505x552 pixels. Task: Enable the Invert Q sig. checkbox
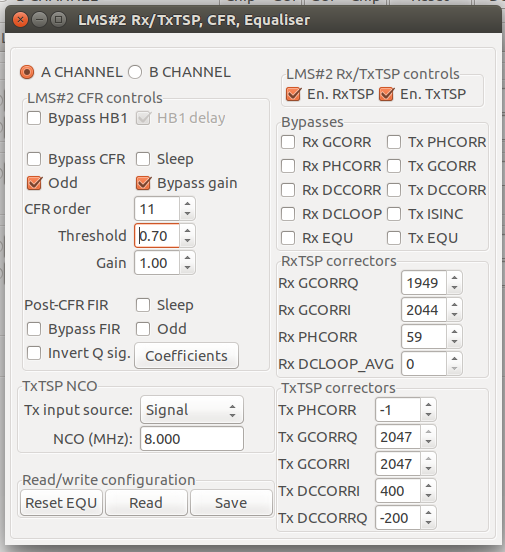click(x=34, y=353)
